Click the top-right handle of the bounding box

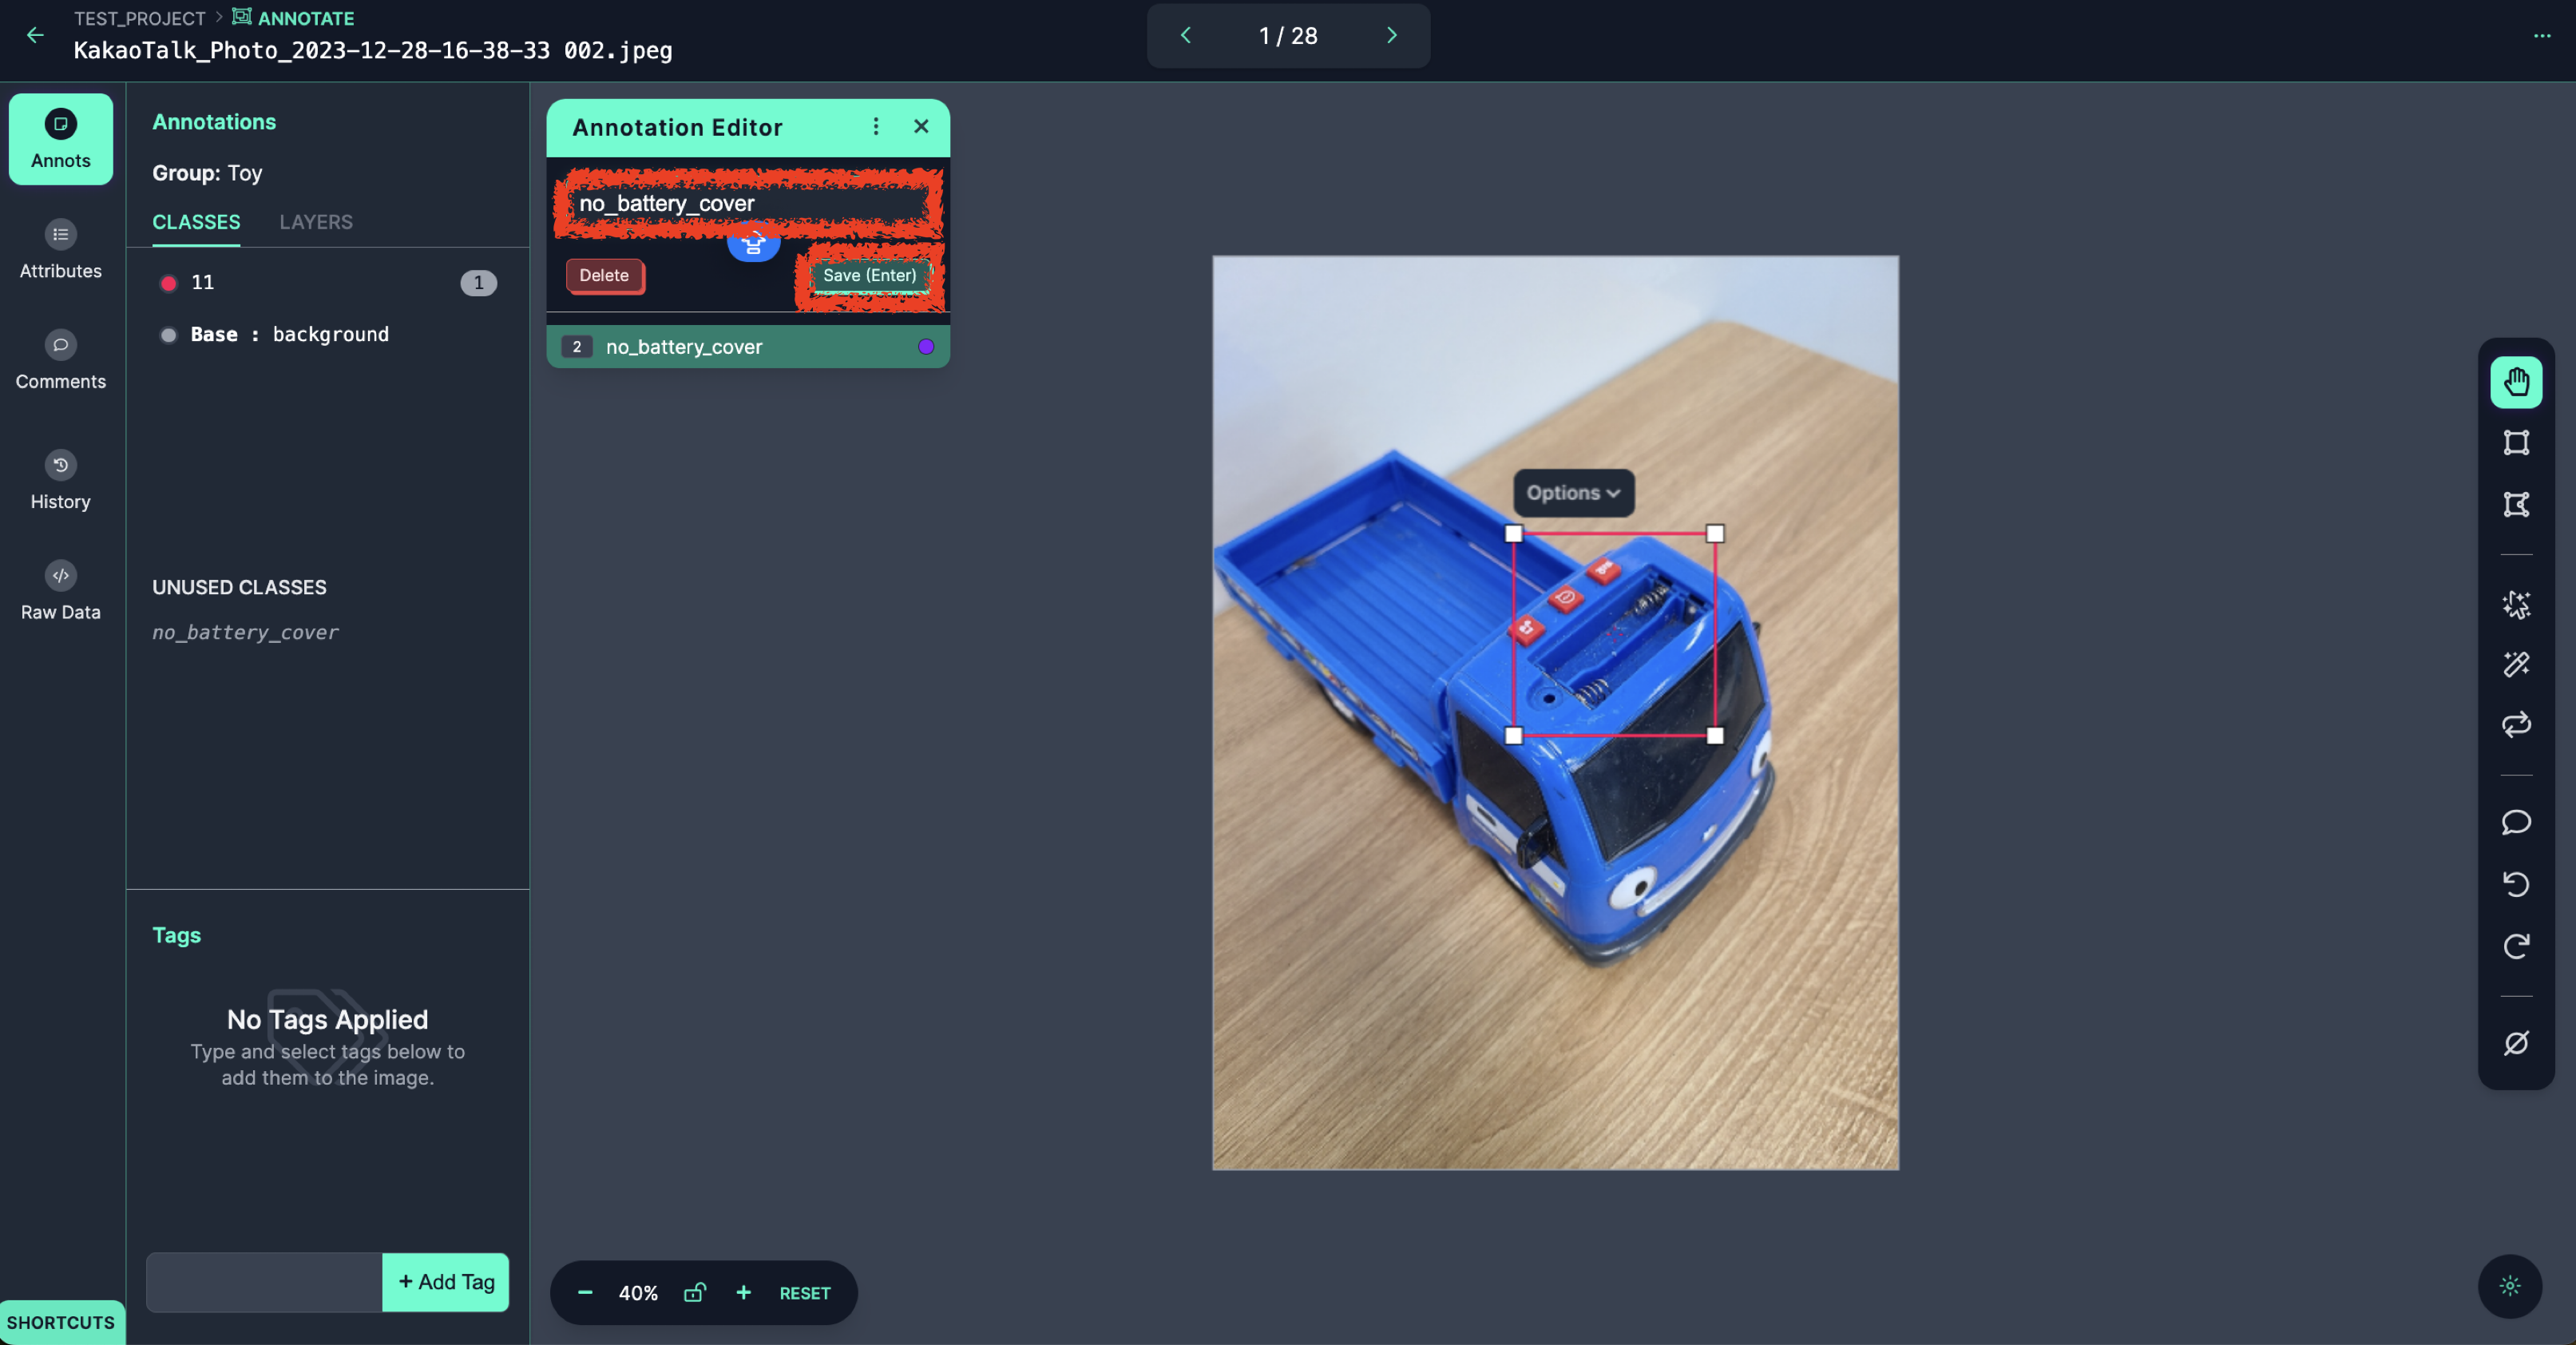1715,534
